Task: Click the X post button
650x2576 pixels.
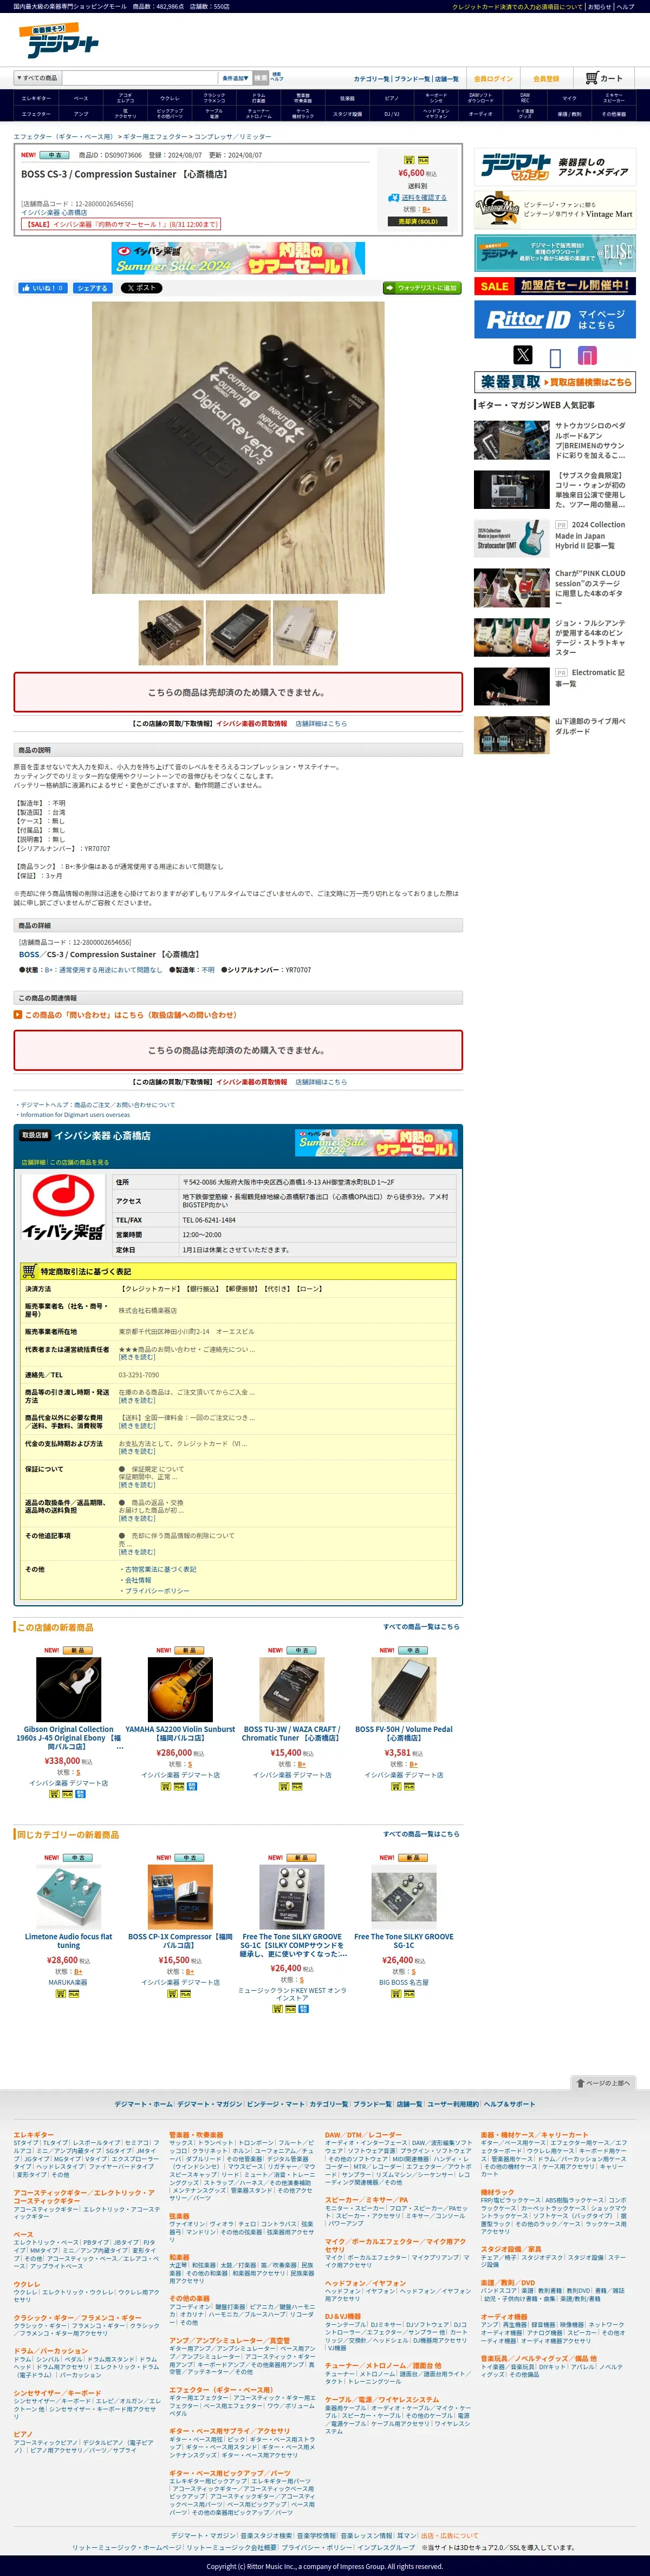Action: coord(141,288)
